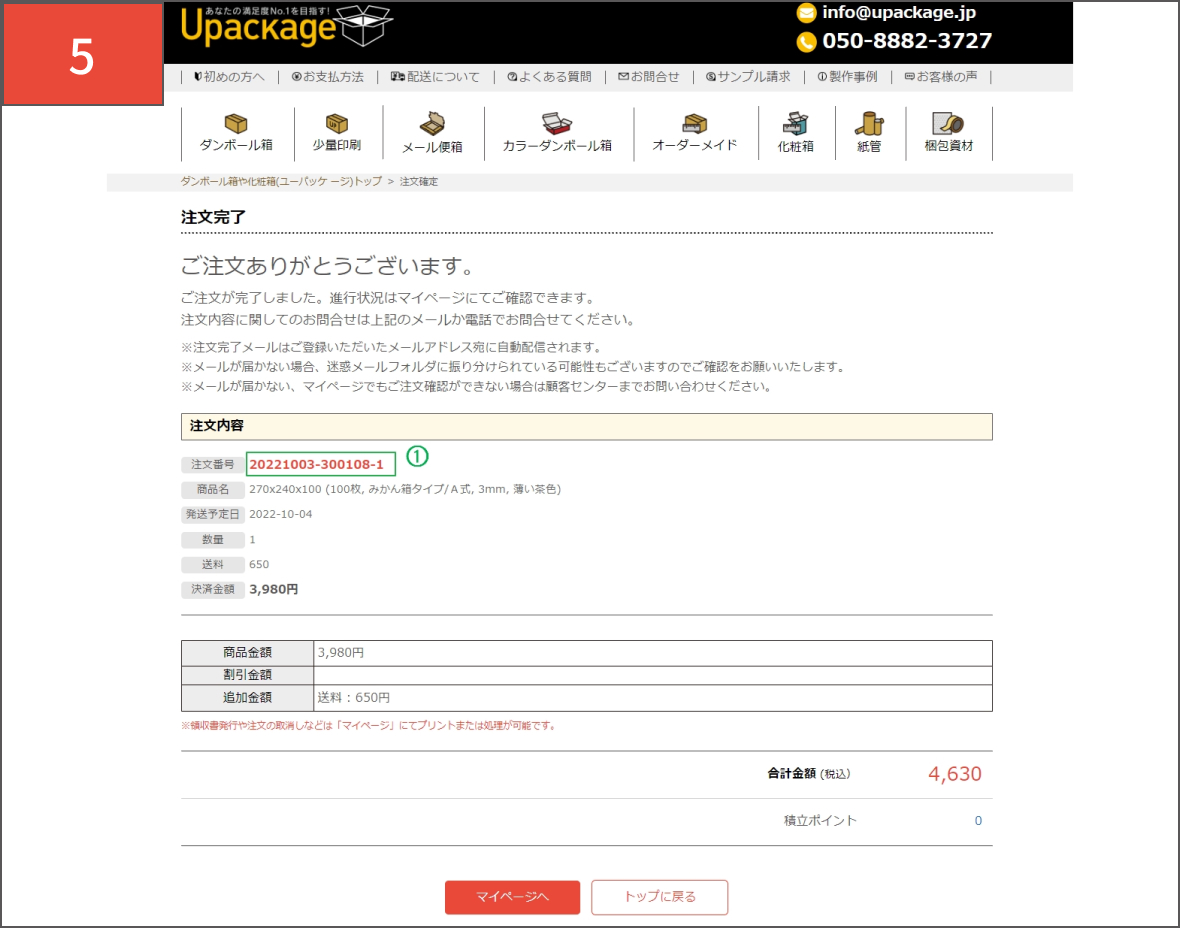Image resolution: width=1180 pixels, height=928 pixels.
Task: Click the phone icon beside 050-8882-3727
Action: click(x=806, y=41)
